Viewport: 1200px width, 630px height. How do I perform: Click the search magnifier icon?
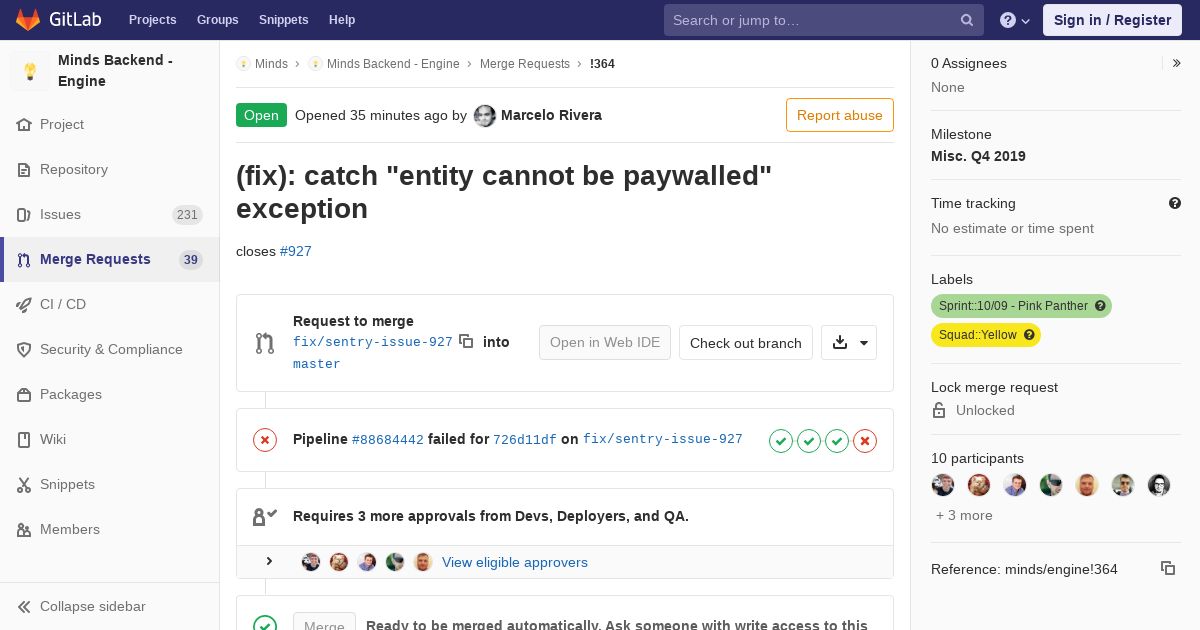(967, 20)
